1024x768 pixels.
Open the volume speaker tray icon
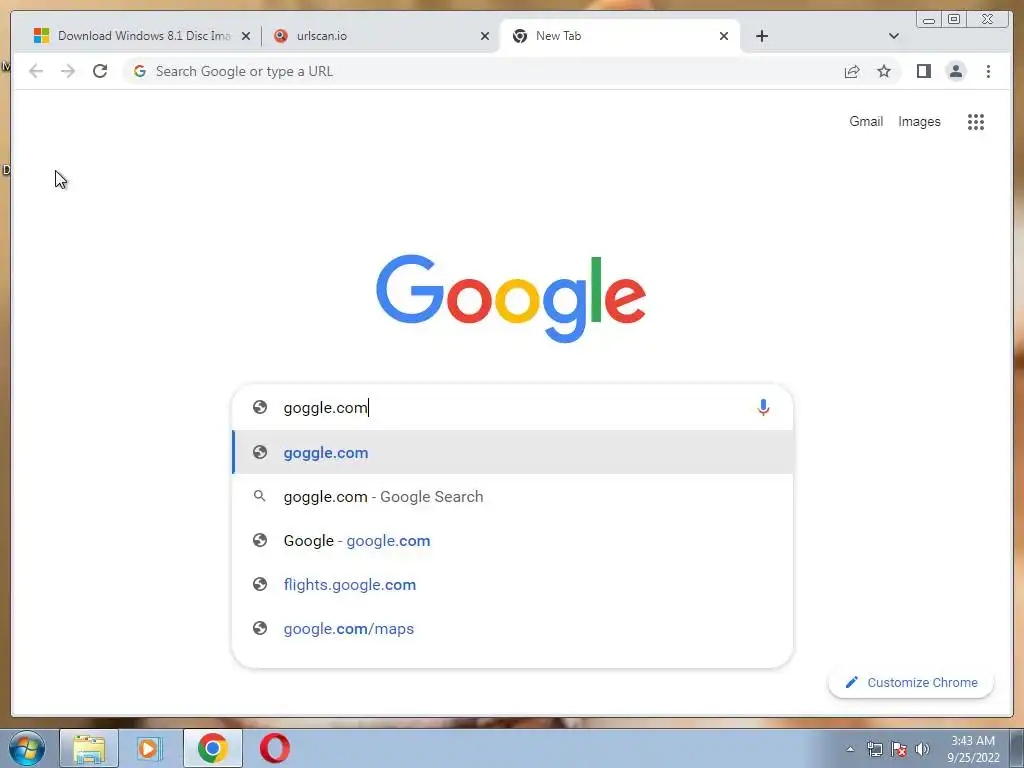point(922,749)
